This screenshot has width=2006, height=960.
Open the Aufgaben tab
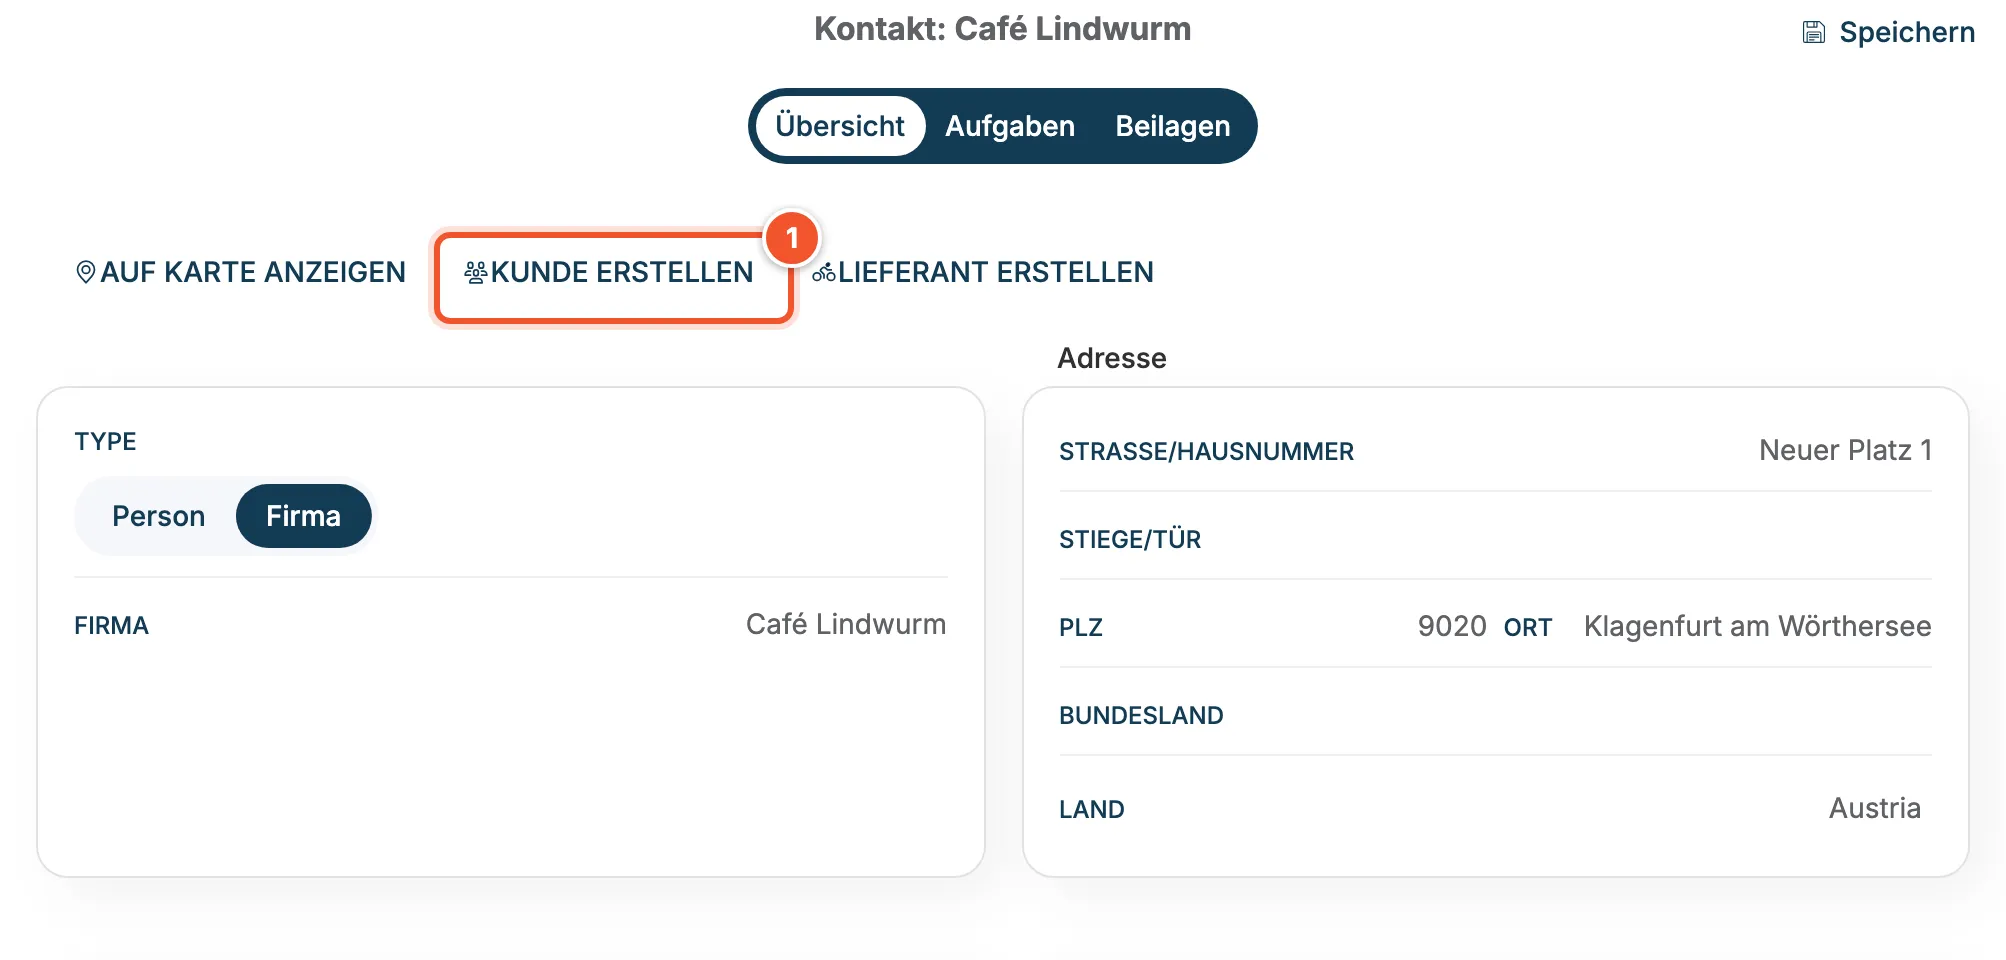point(1010,126)
